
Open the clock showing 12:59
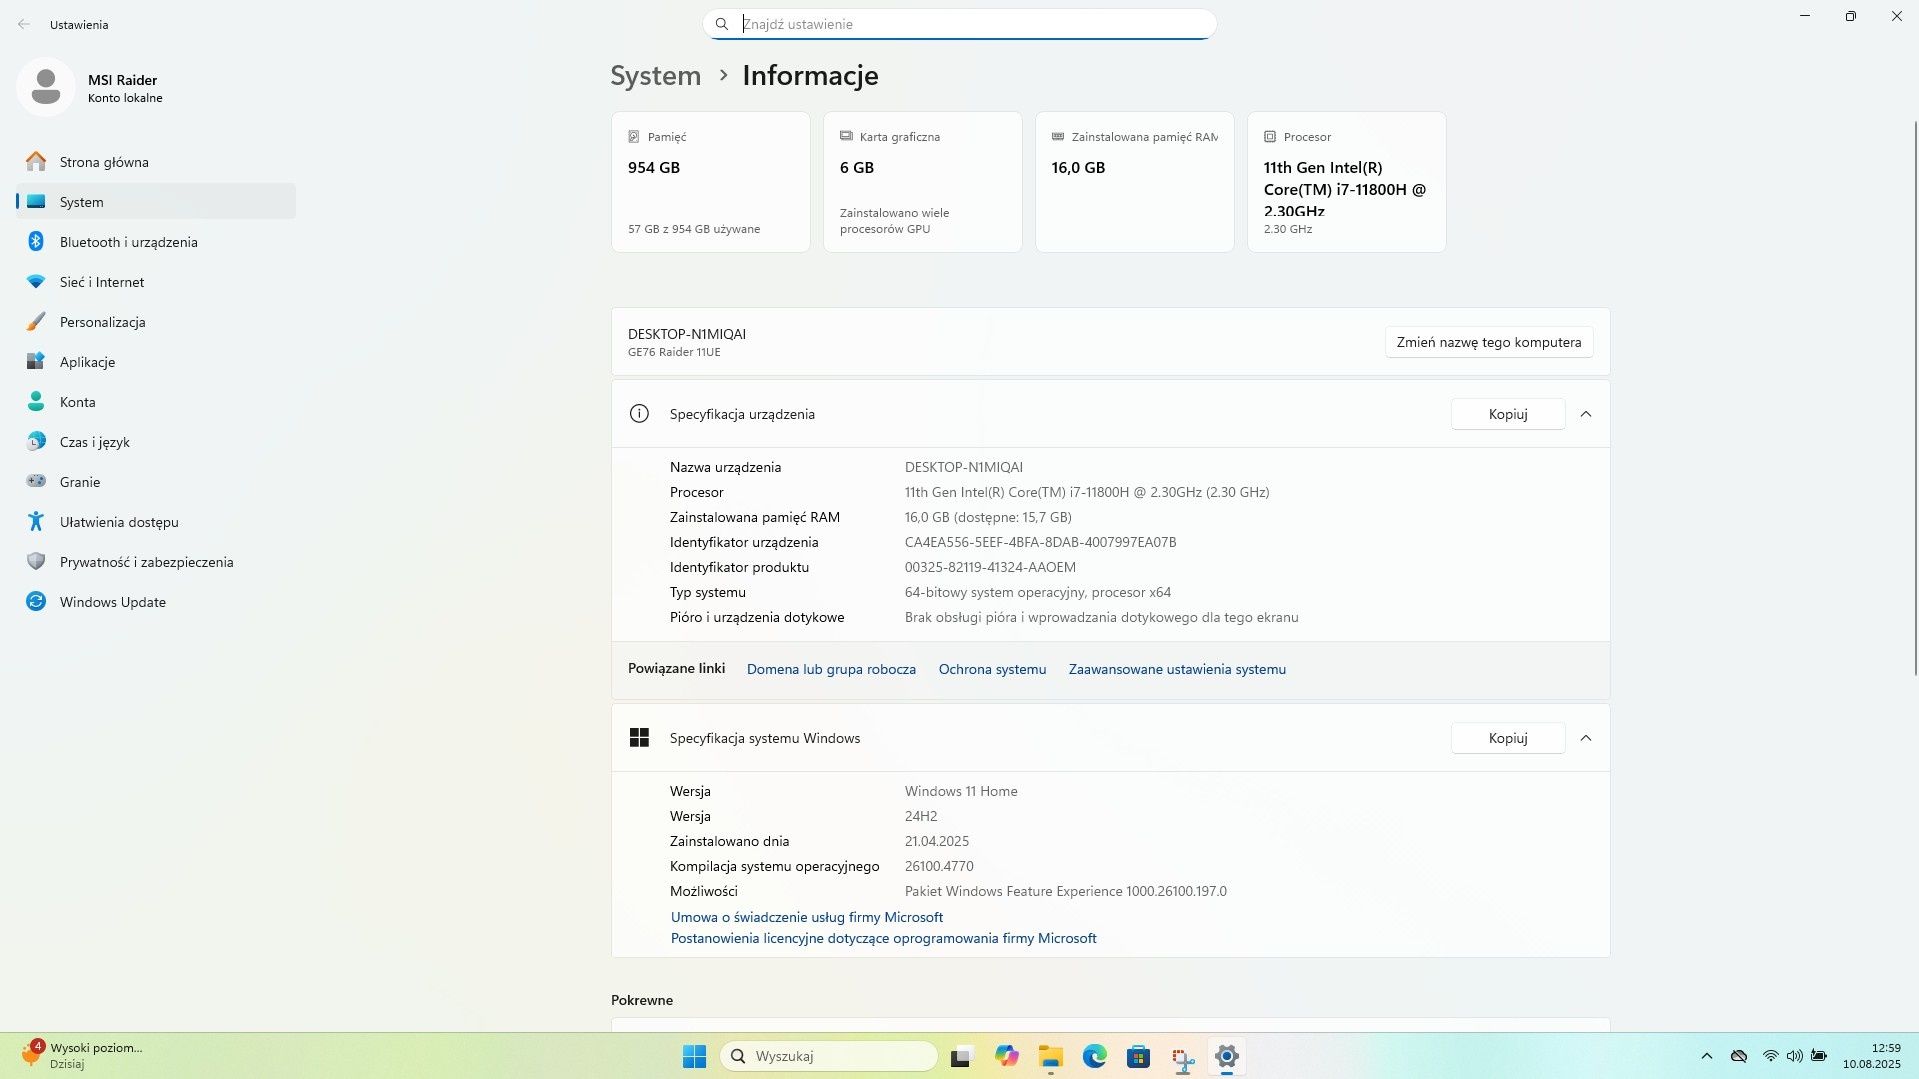(1872, 1056)
